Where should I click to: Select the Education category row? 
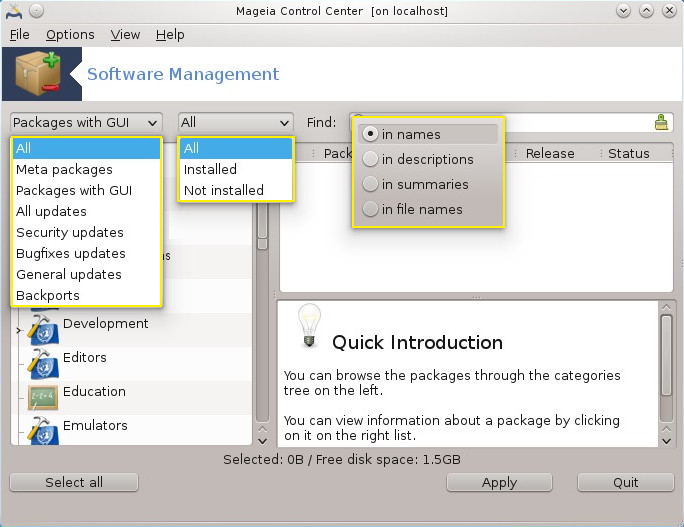(x=133, y=397)
